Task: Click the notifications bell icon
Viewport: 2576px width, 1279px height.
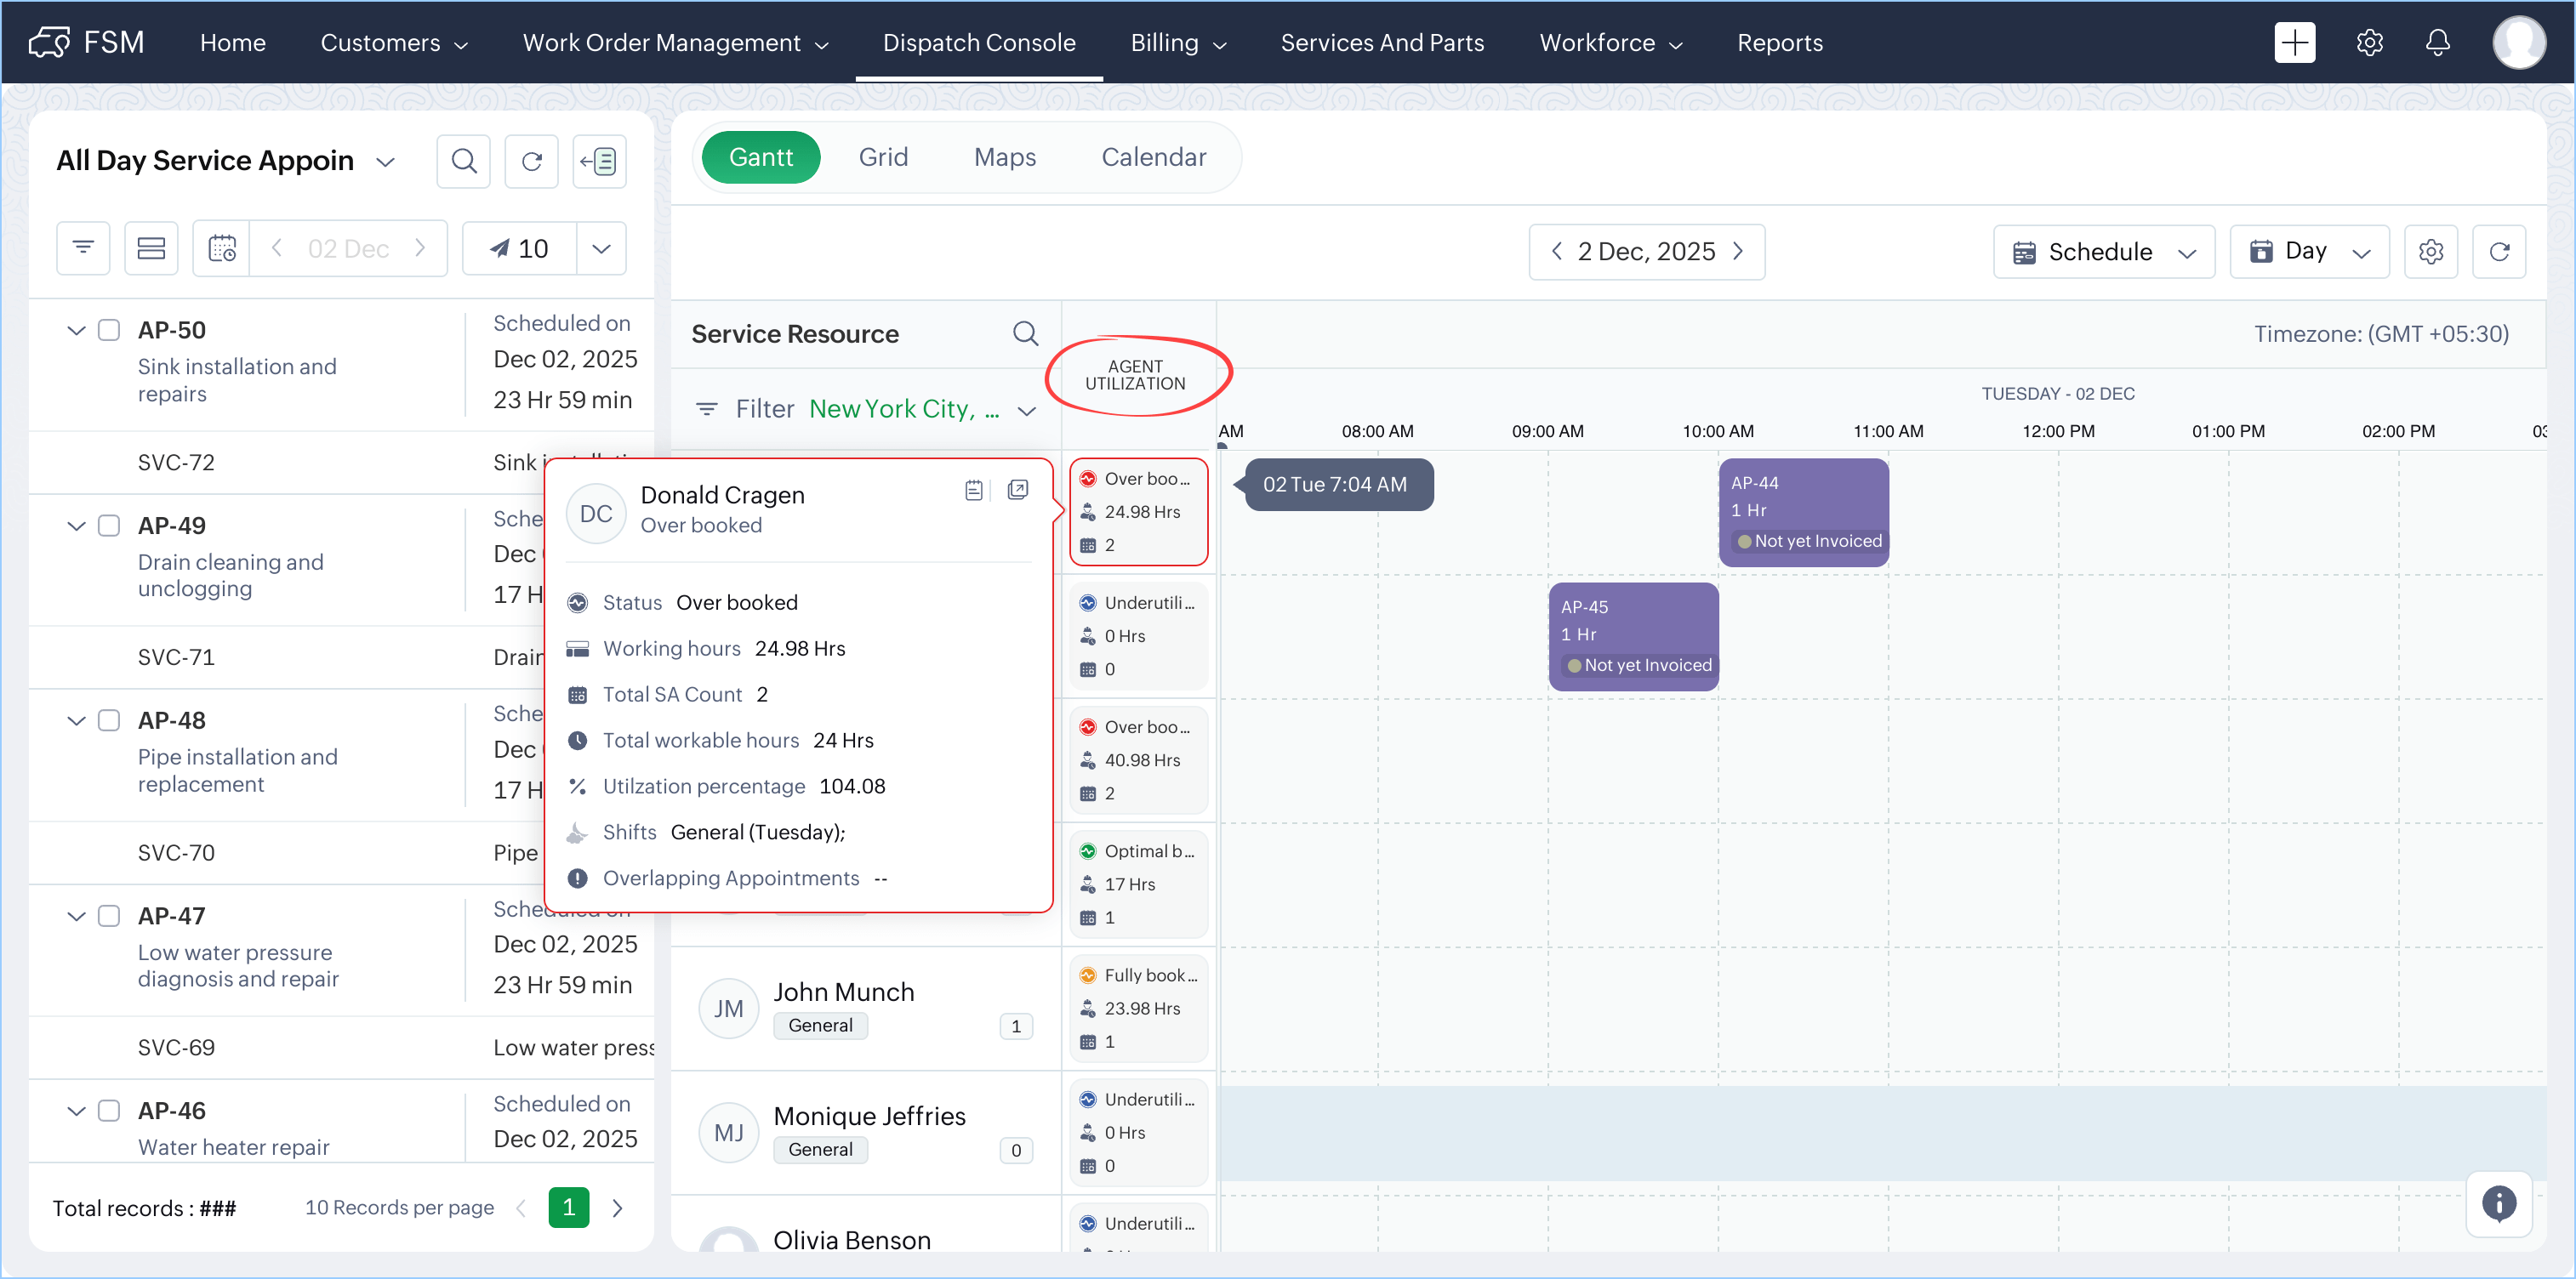Action: pyautogui.click(x=2437, y=42)
